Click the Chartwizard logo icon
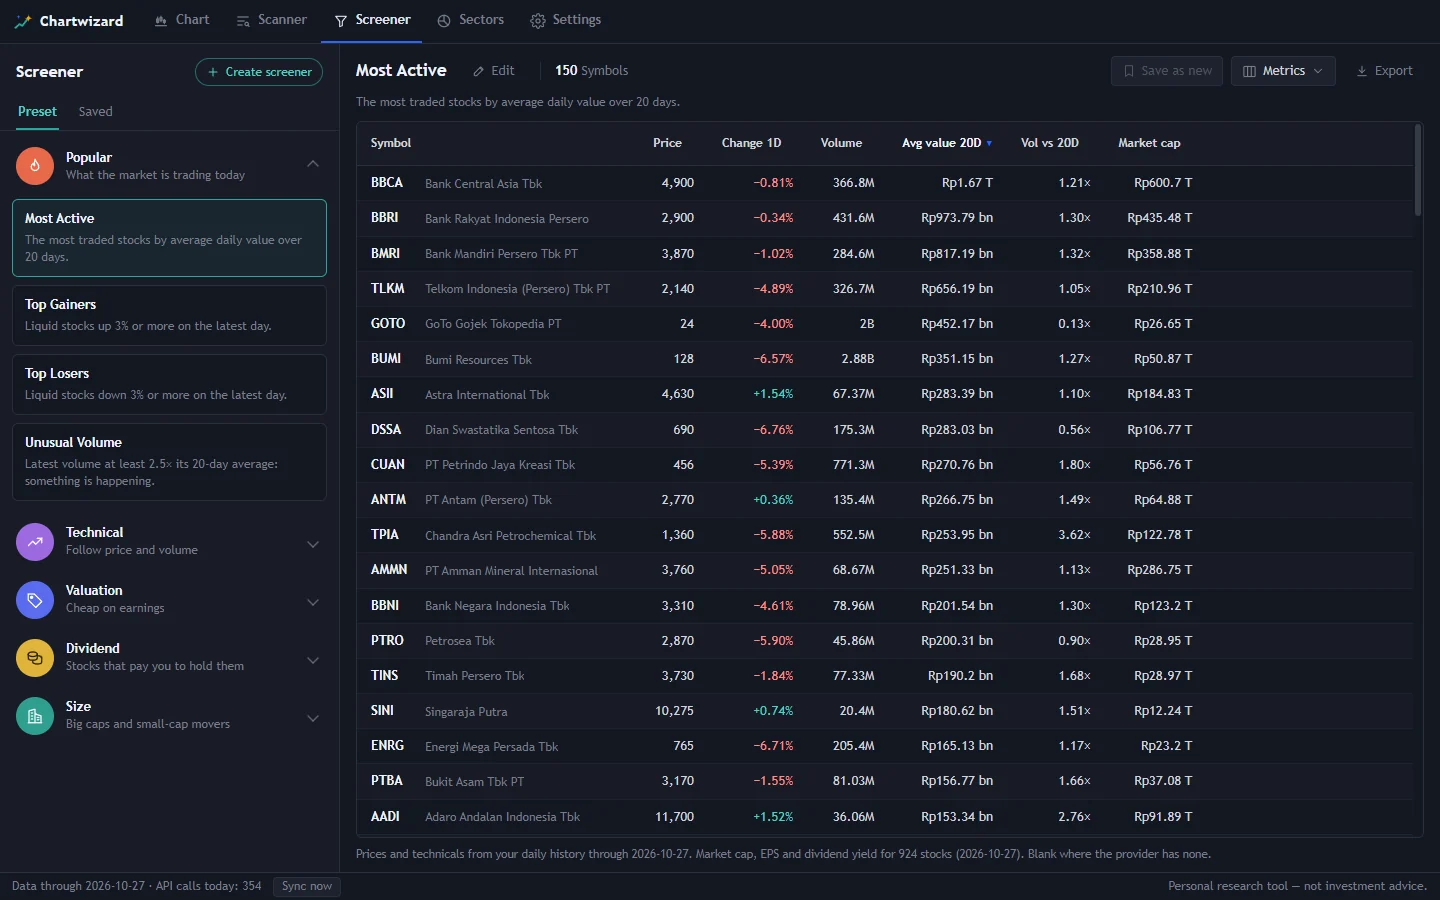The height and width of the screenshot is (900, 1440). (23, 21)
